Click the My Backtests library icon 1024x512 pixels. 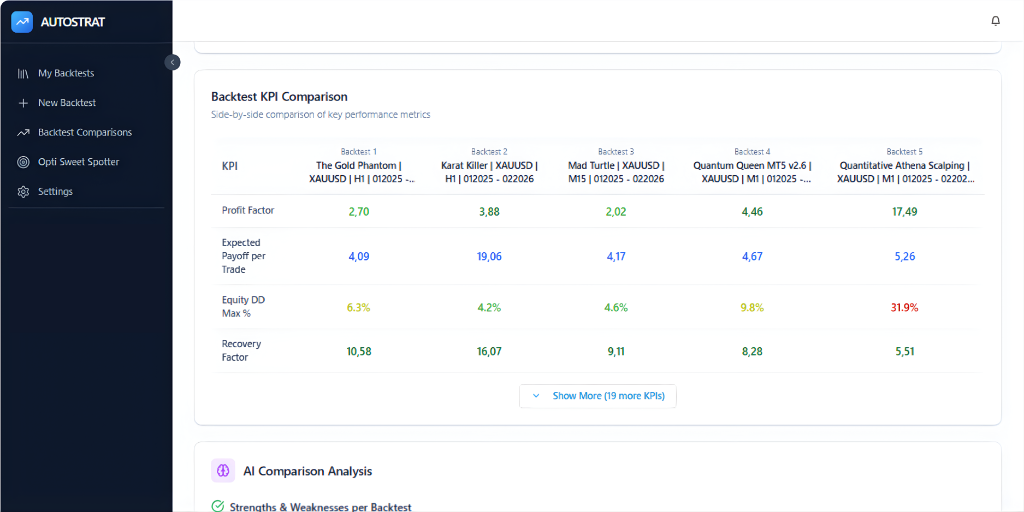click(x=24, y=73)
